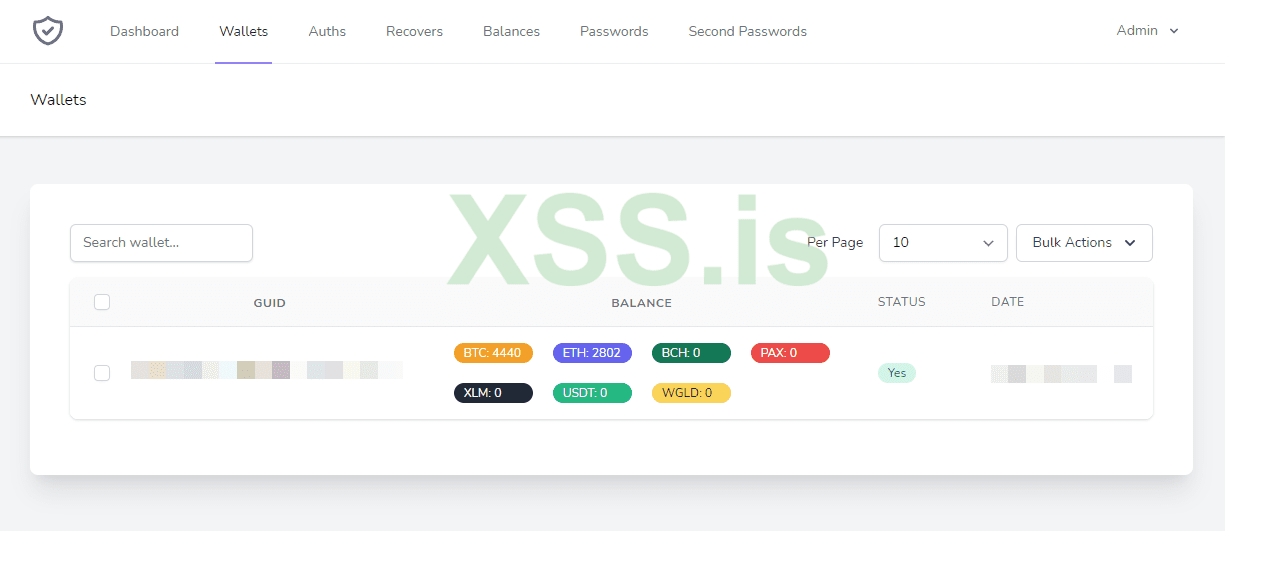Click the STATUS column header

tap(901, 302)
